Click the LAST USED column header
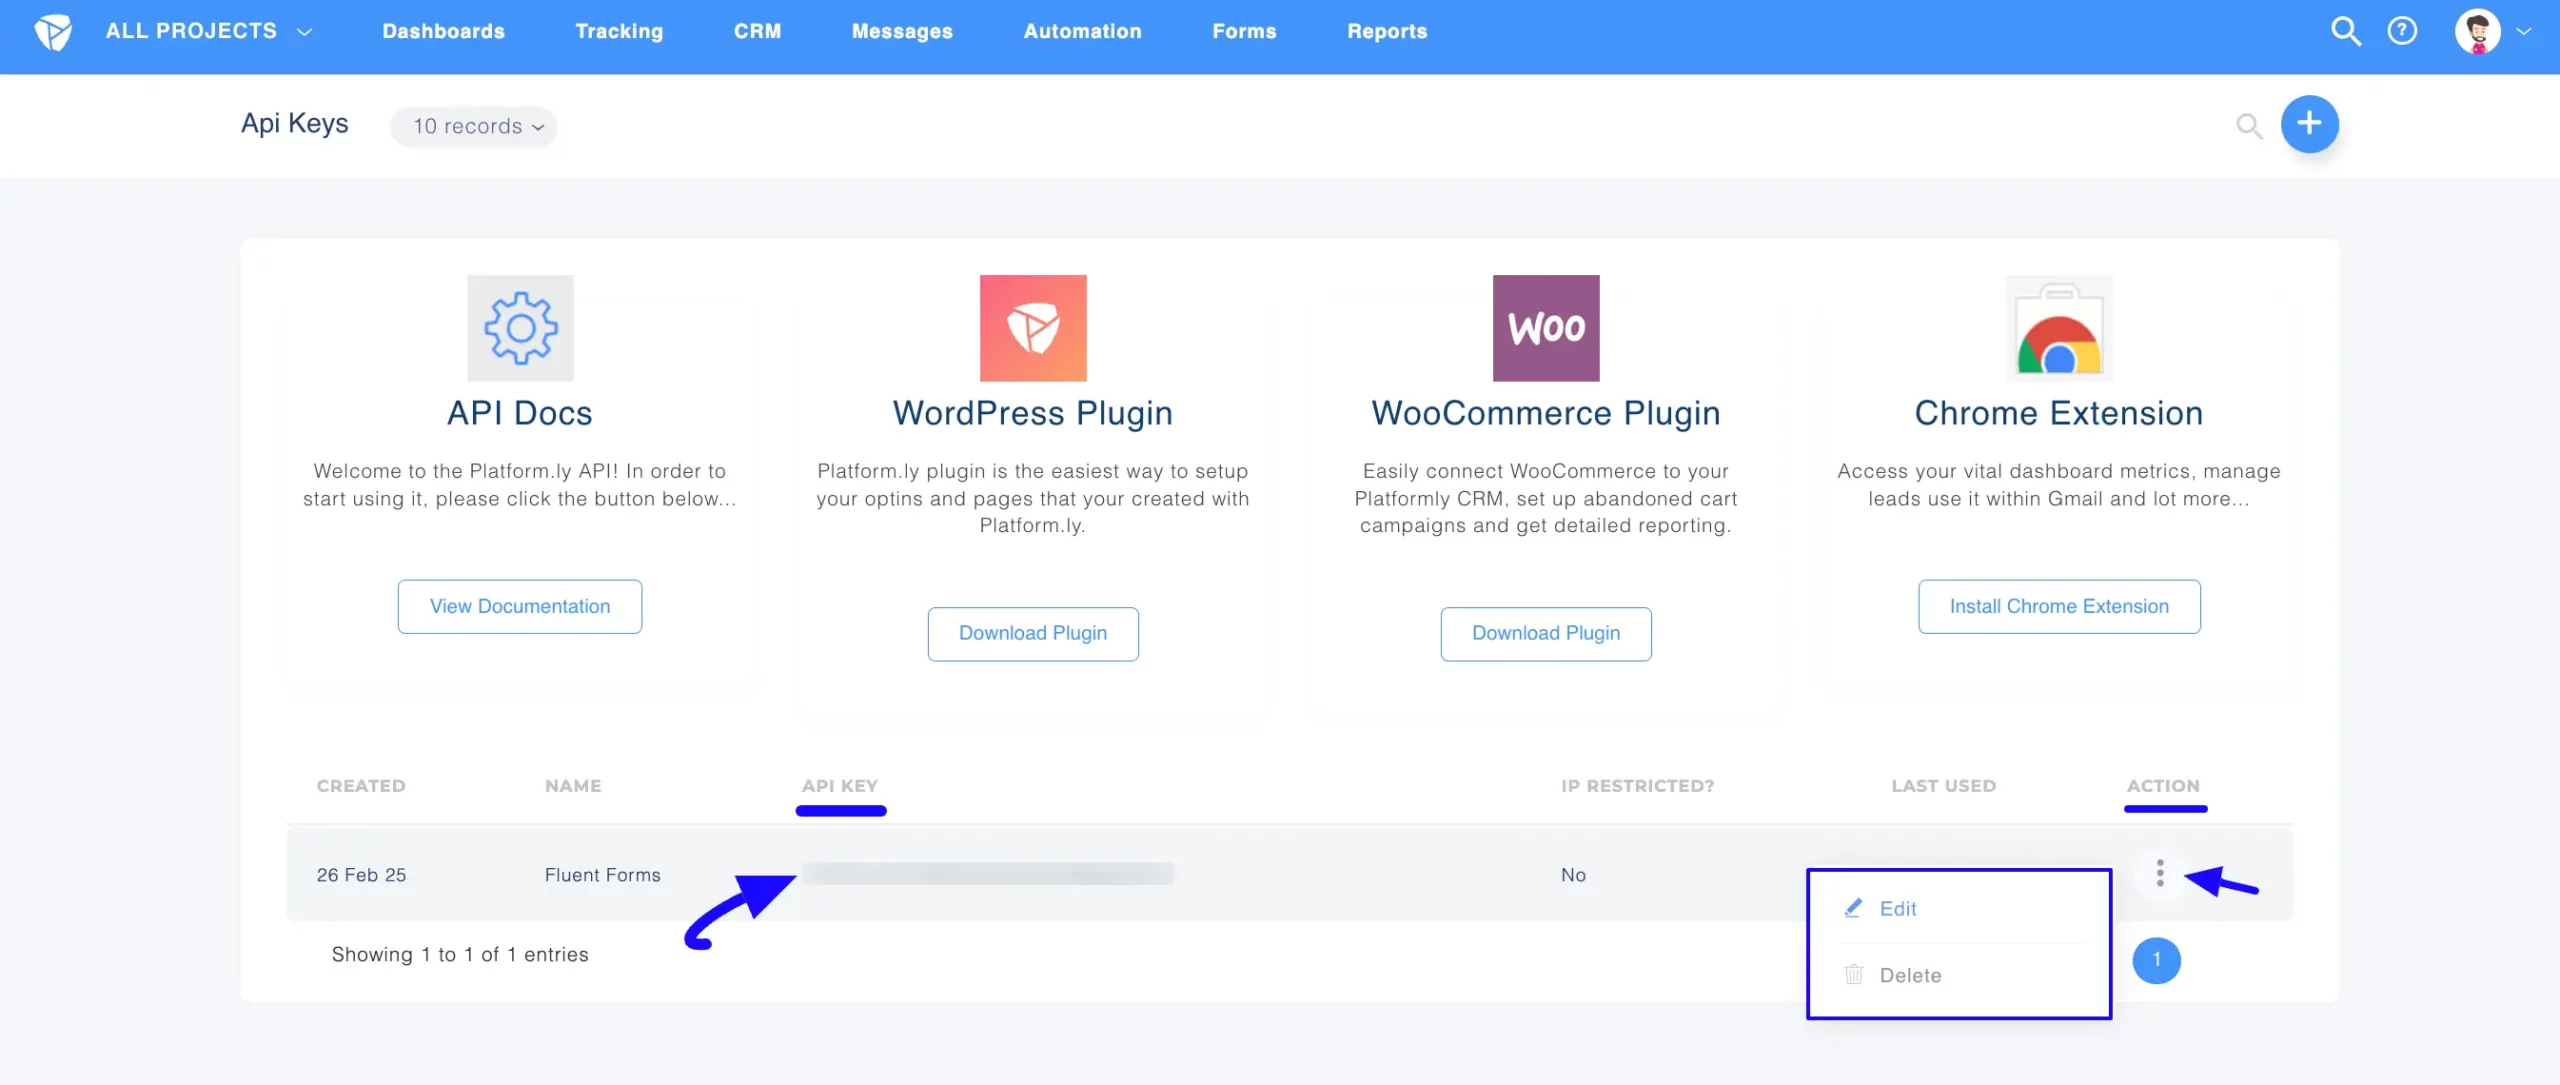Viewport: 2560px width, 1085px height. tap(1943, 786)
